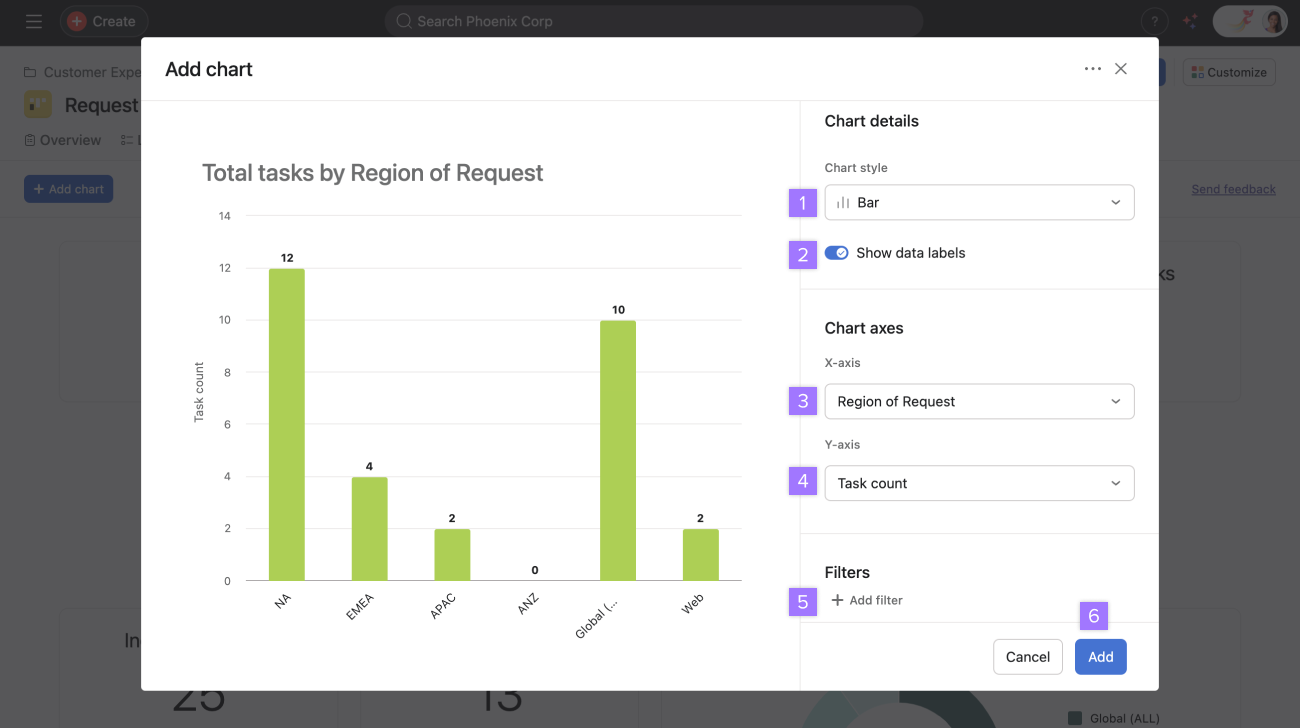The height and width of the screenshot is (728, 1300).
Task: Click the Create plus icon
Action: pos(77,20)
